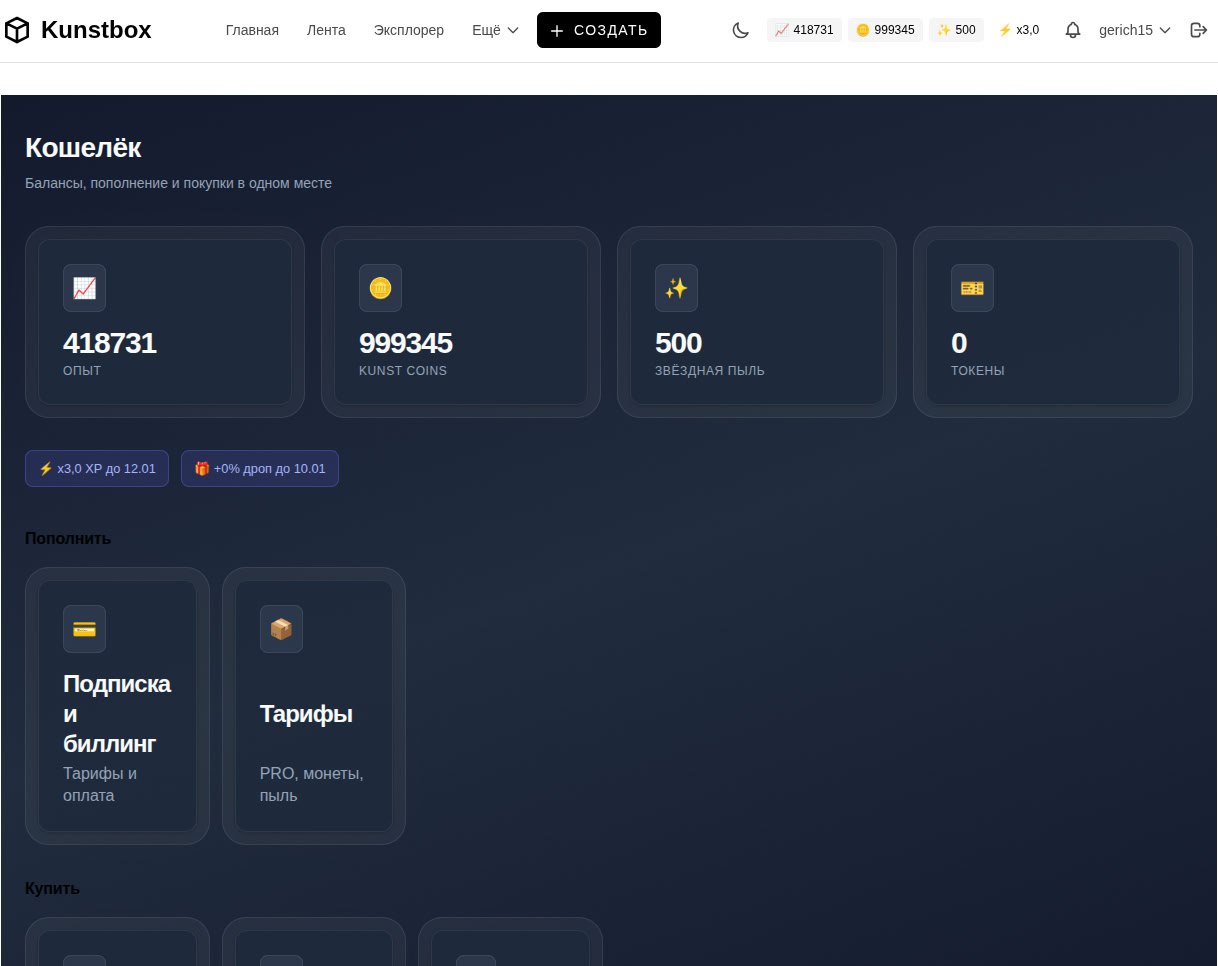Image resolution: width=1218 pixels, height=966 pixels.
Task: Expand the Ещё dropdown menu
Action: (495, 30)
